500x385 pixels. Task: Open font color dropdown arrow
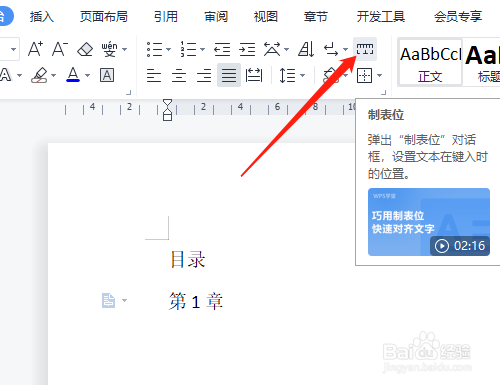click(x=87, y=75)
